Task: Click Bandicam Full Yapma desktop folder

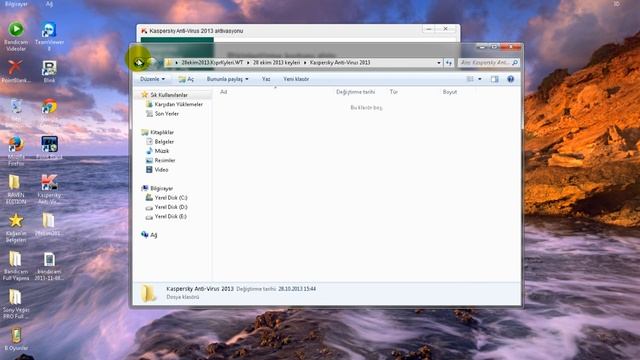Action: point(16,266)
